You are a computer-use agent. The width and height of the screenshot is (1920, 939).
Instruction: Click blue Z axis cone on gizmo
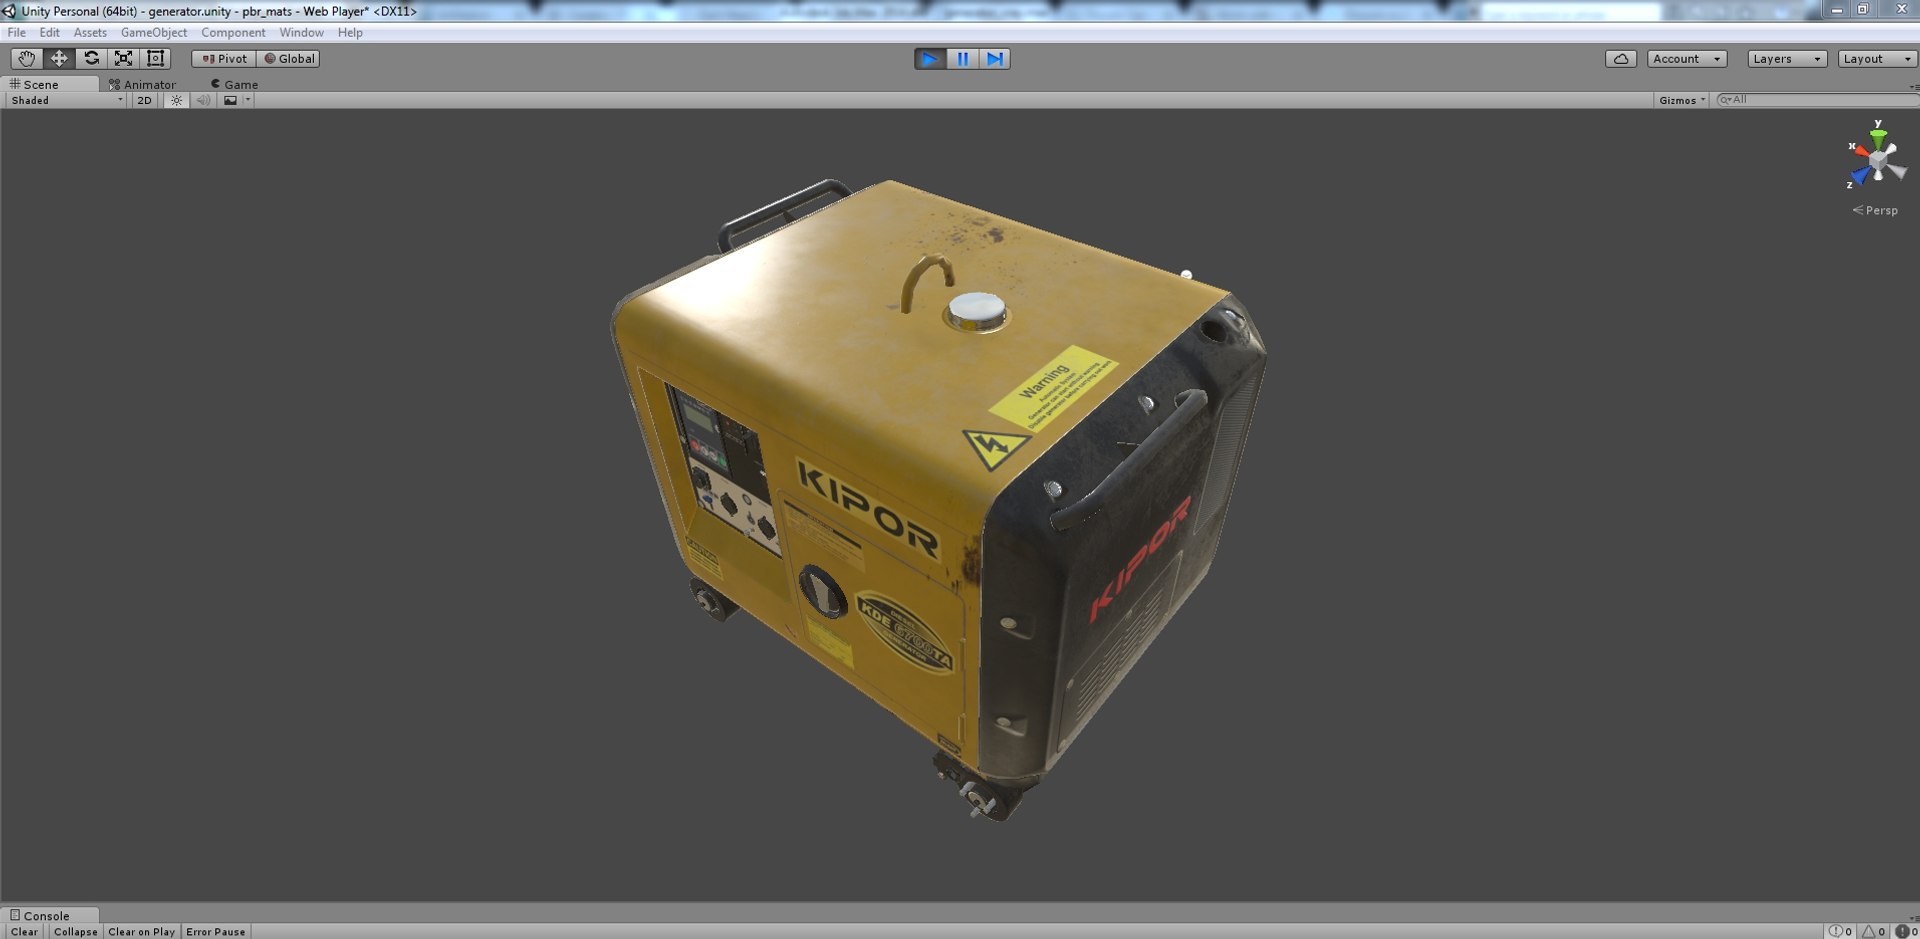pos(1861,176)
